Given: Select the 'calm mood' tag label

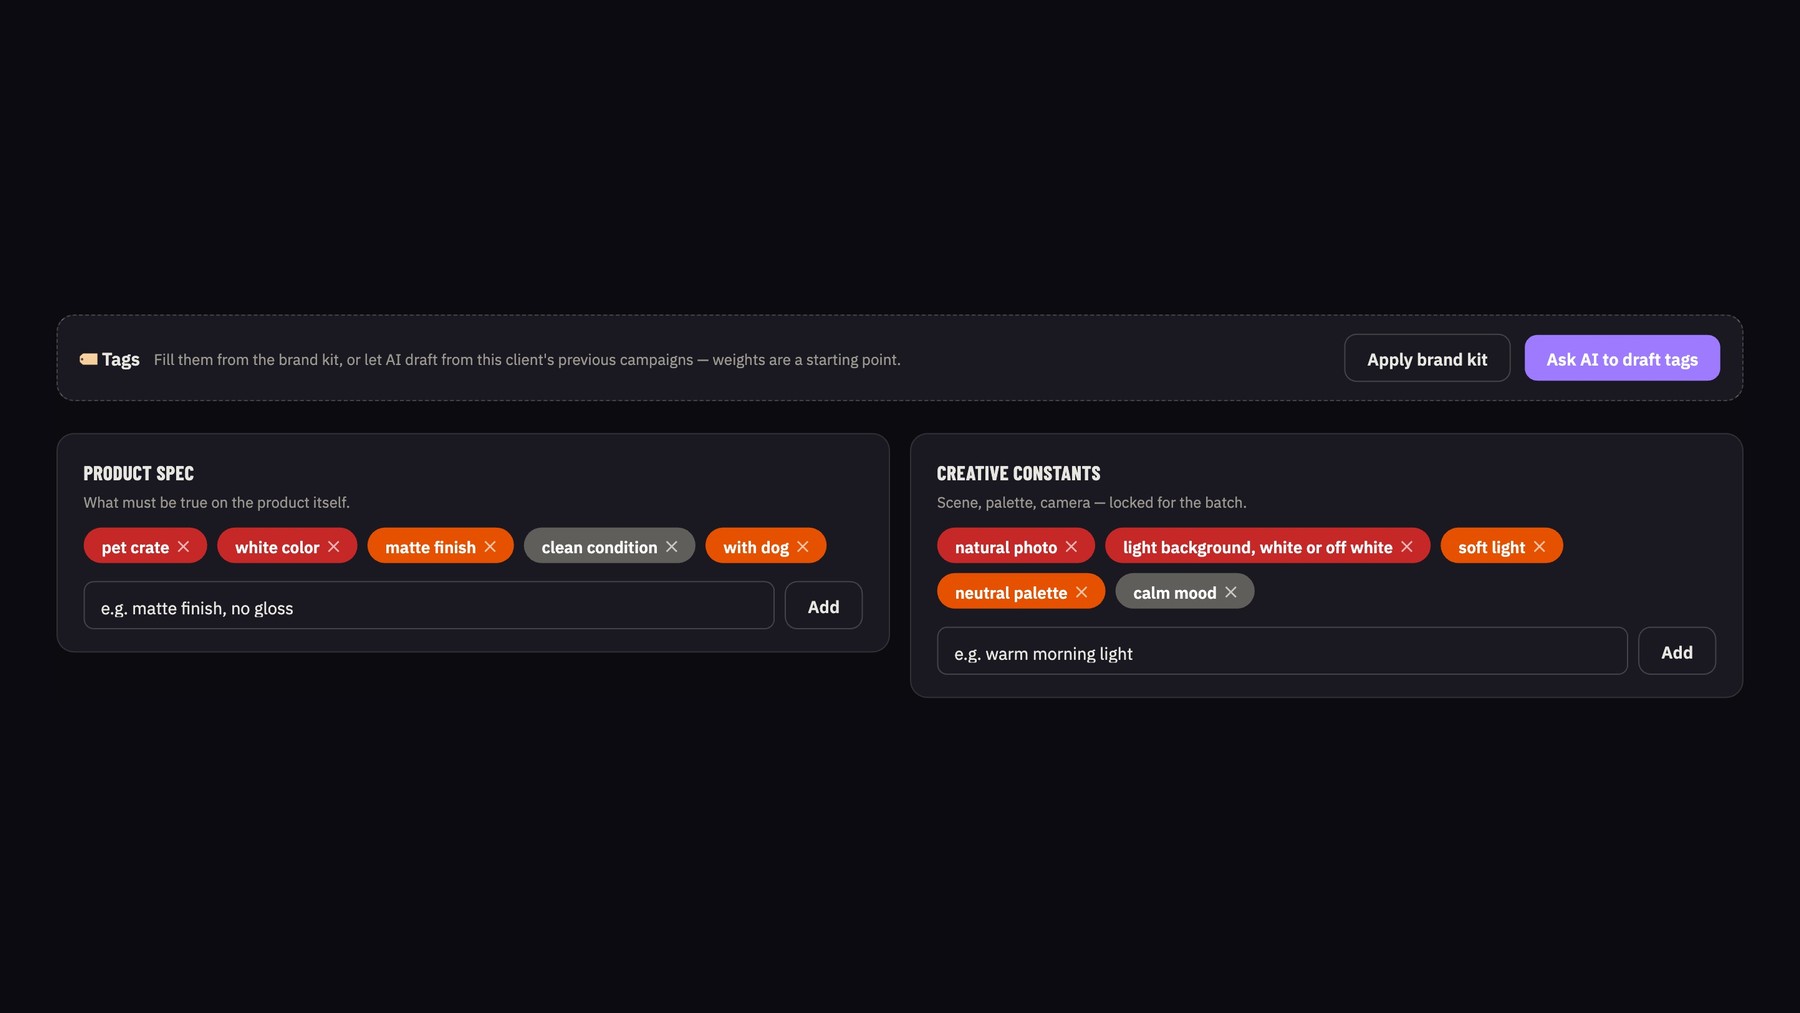Looking at the screenshot, I should 1174,593.
